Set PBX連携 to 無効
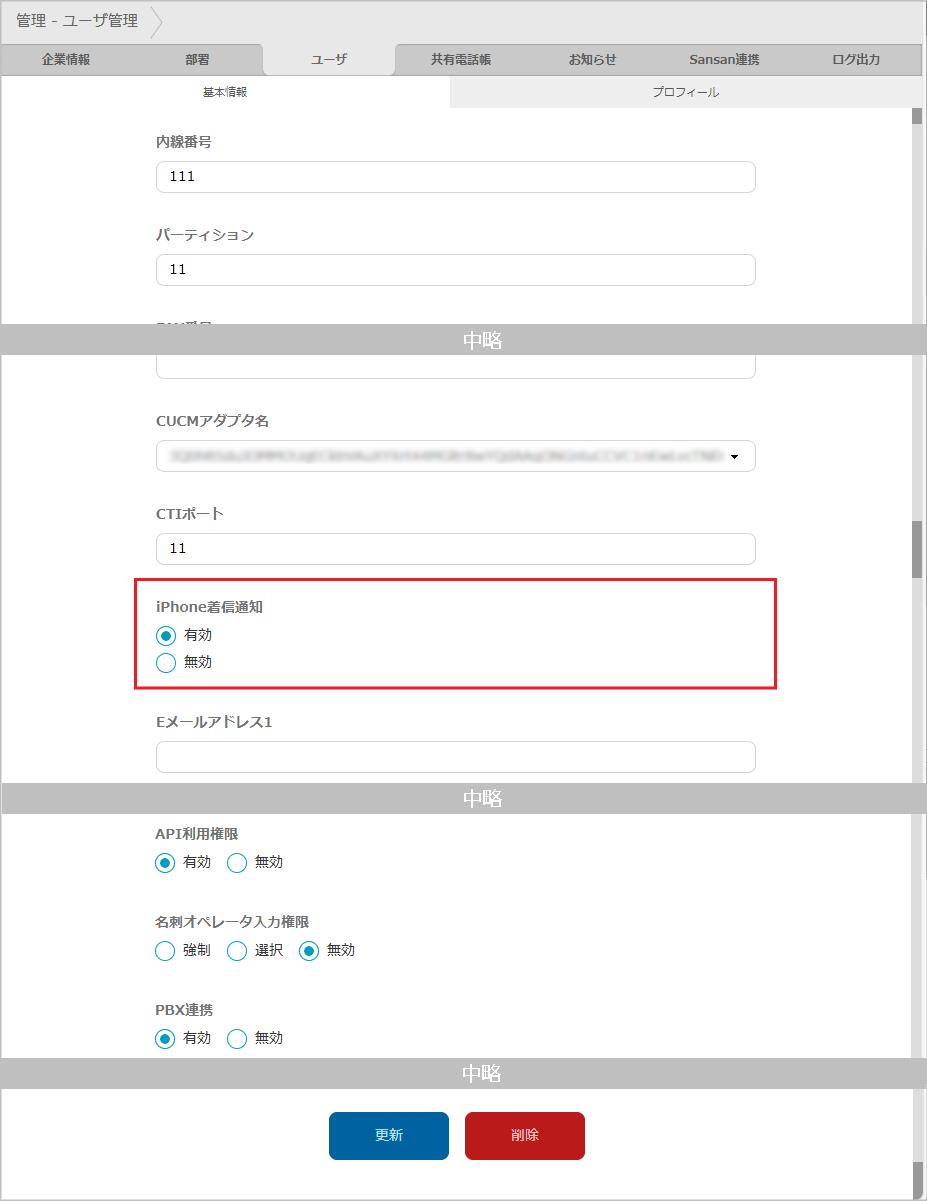The image size is (927, 1201). point(237,1039)
